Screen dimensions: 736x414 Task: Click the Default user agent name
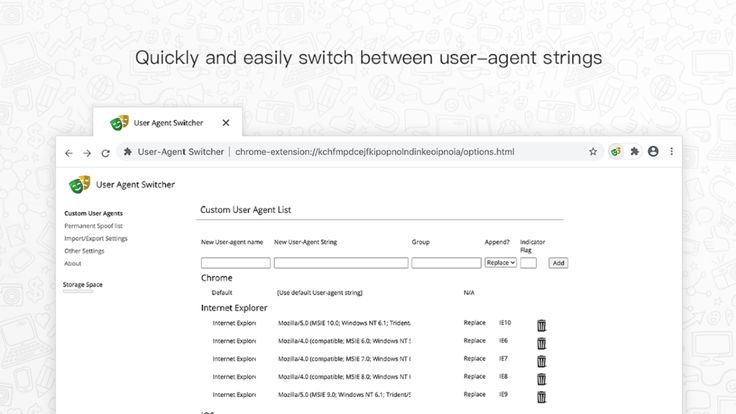pos(222,292)
